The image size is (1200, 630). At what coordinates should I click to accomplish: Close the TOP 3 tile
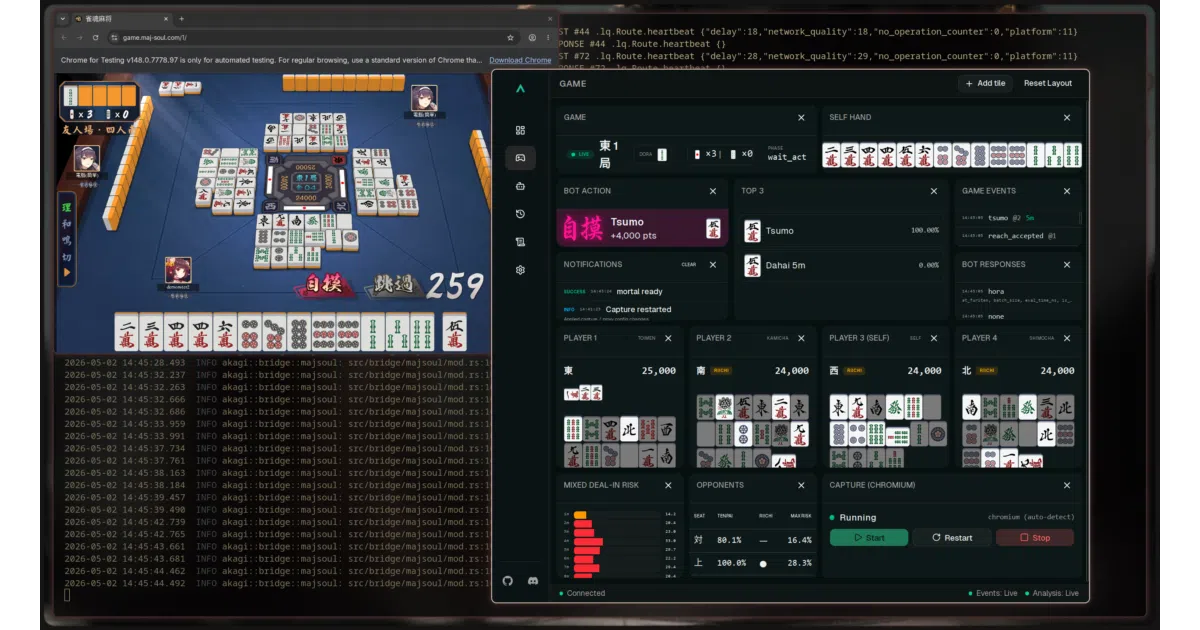click(x=934, y=191)
